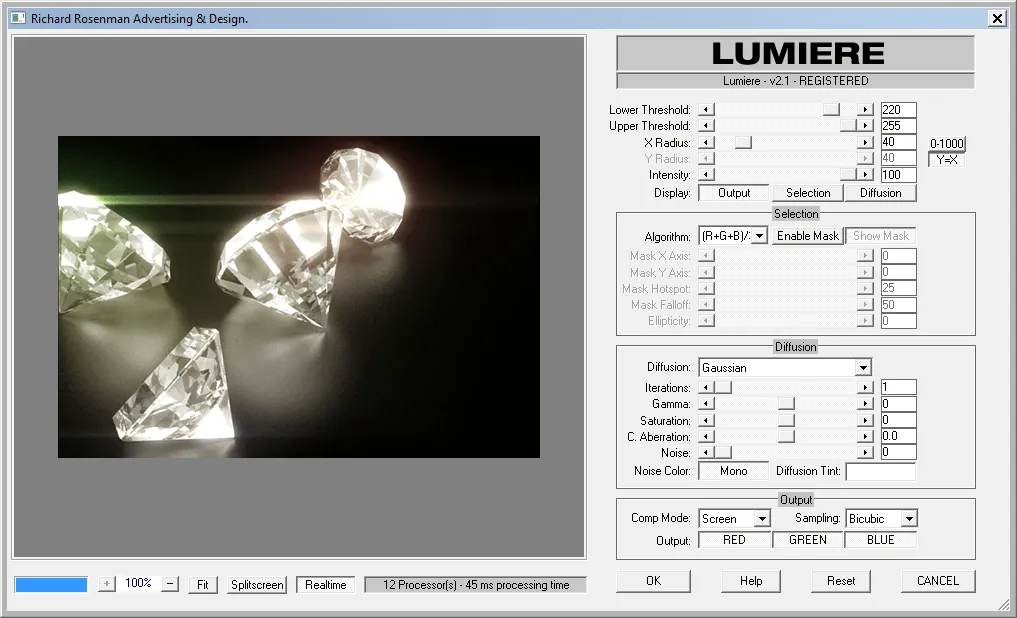Decrease X Radius using the left arrow
Image resolution: width=1017 pixels, height=618 pixels.
tap(705, 142)
